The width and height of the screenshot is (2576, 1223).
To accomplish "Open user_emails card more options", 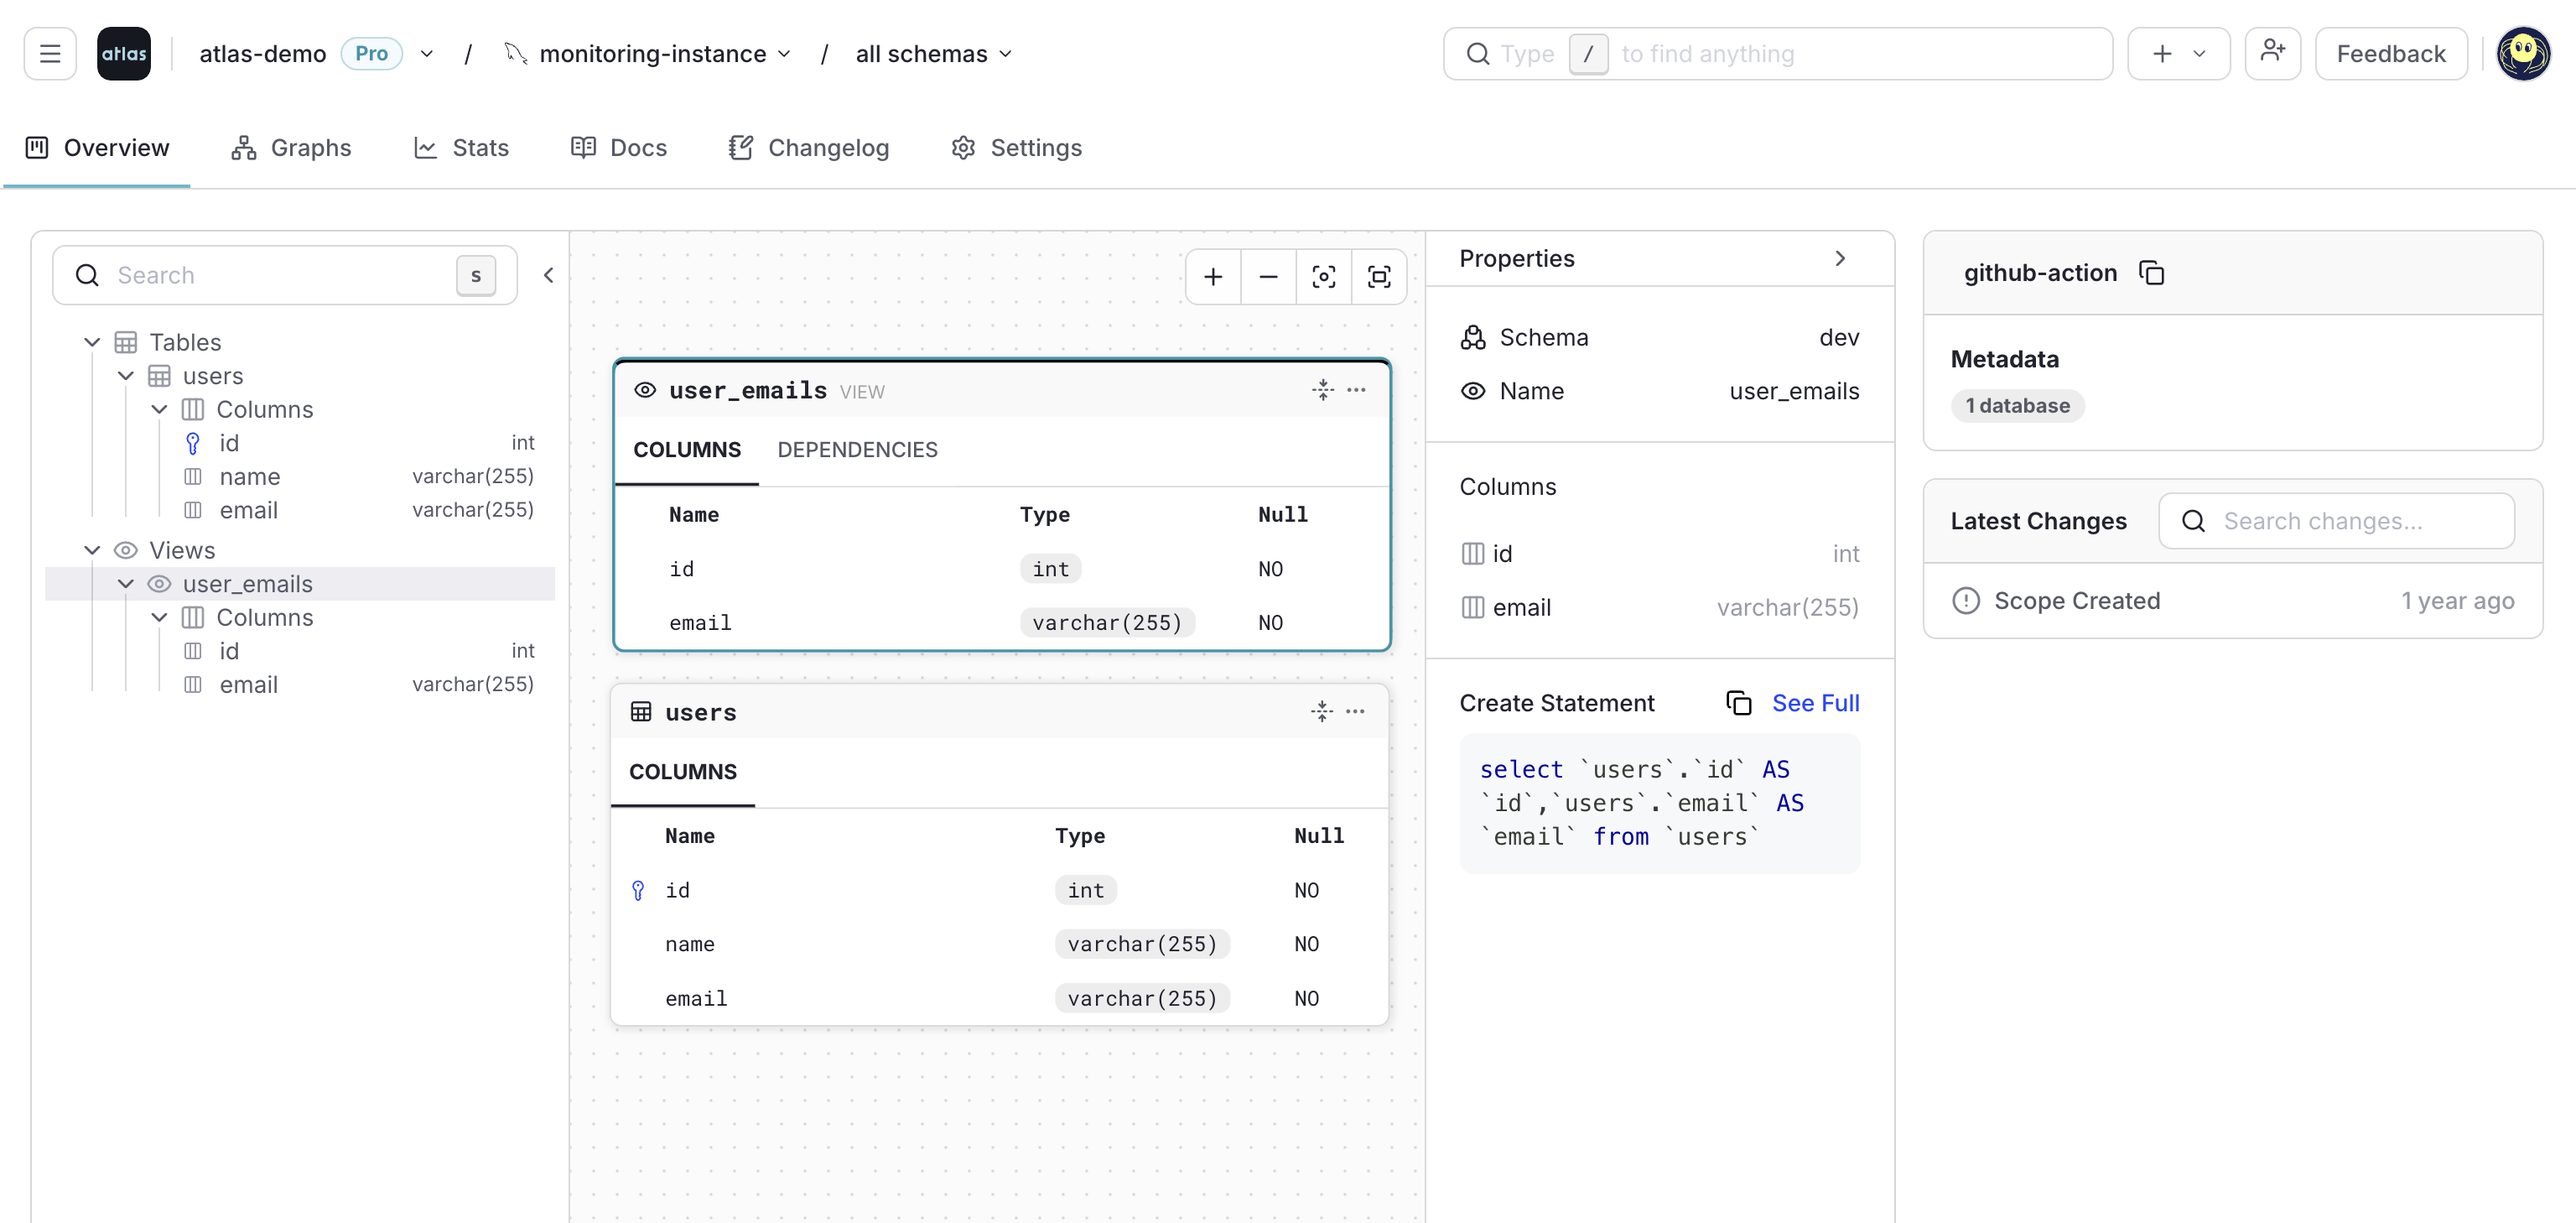I will [1356, 390].
